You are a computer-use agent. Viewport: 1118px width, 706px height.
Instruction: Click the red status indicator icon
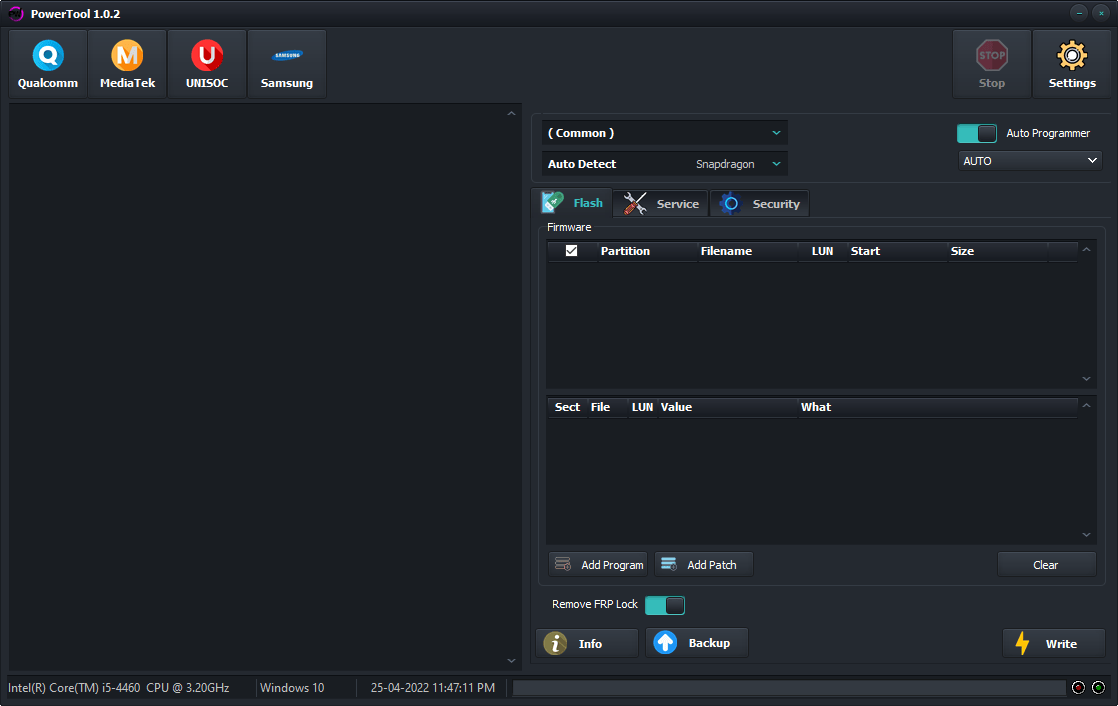1078,687
